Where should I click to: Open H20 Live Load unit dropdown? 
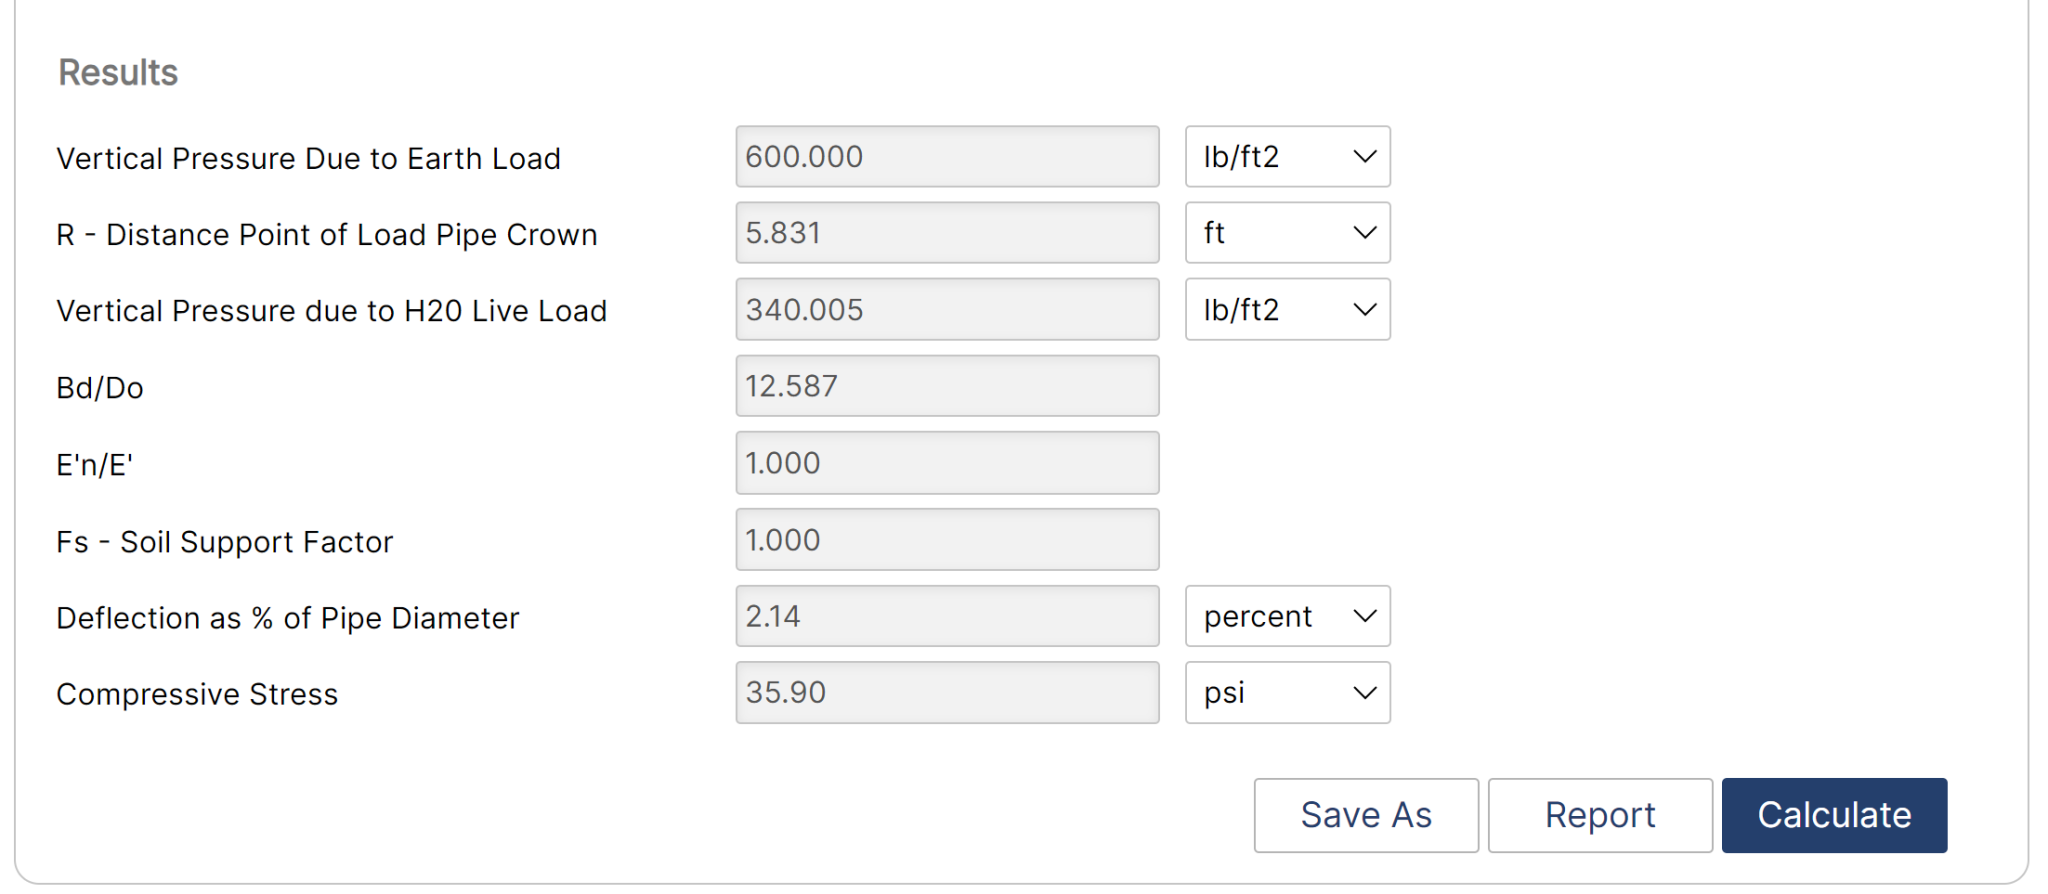tap(1287, 310)
